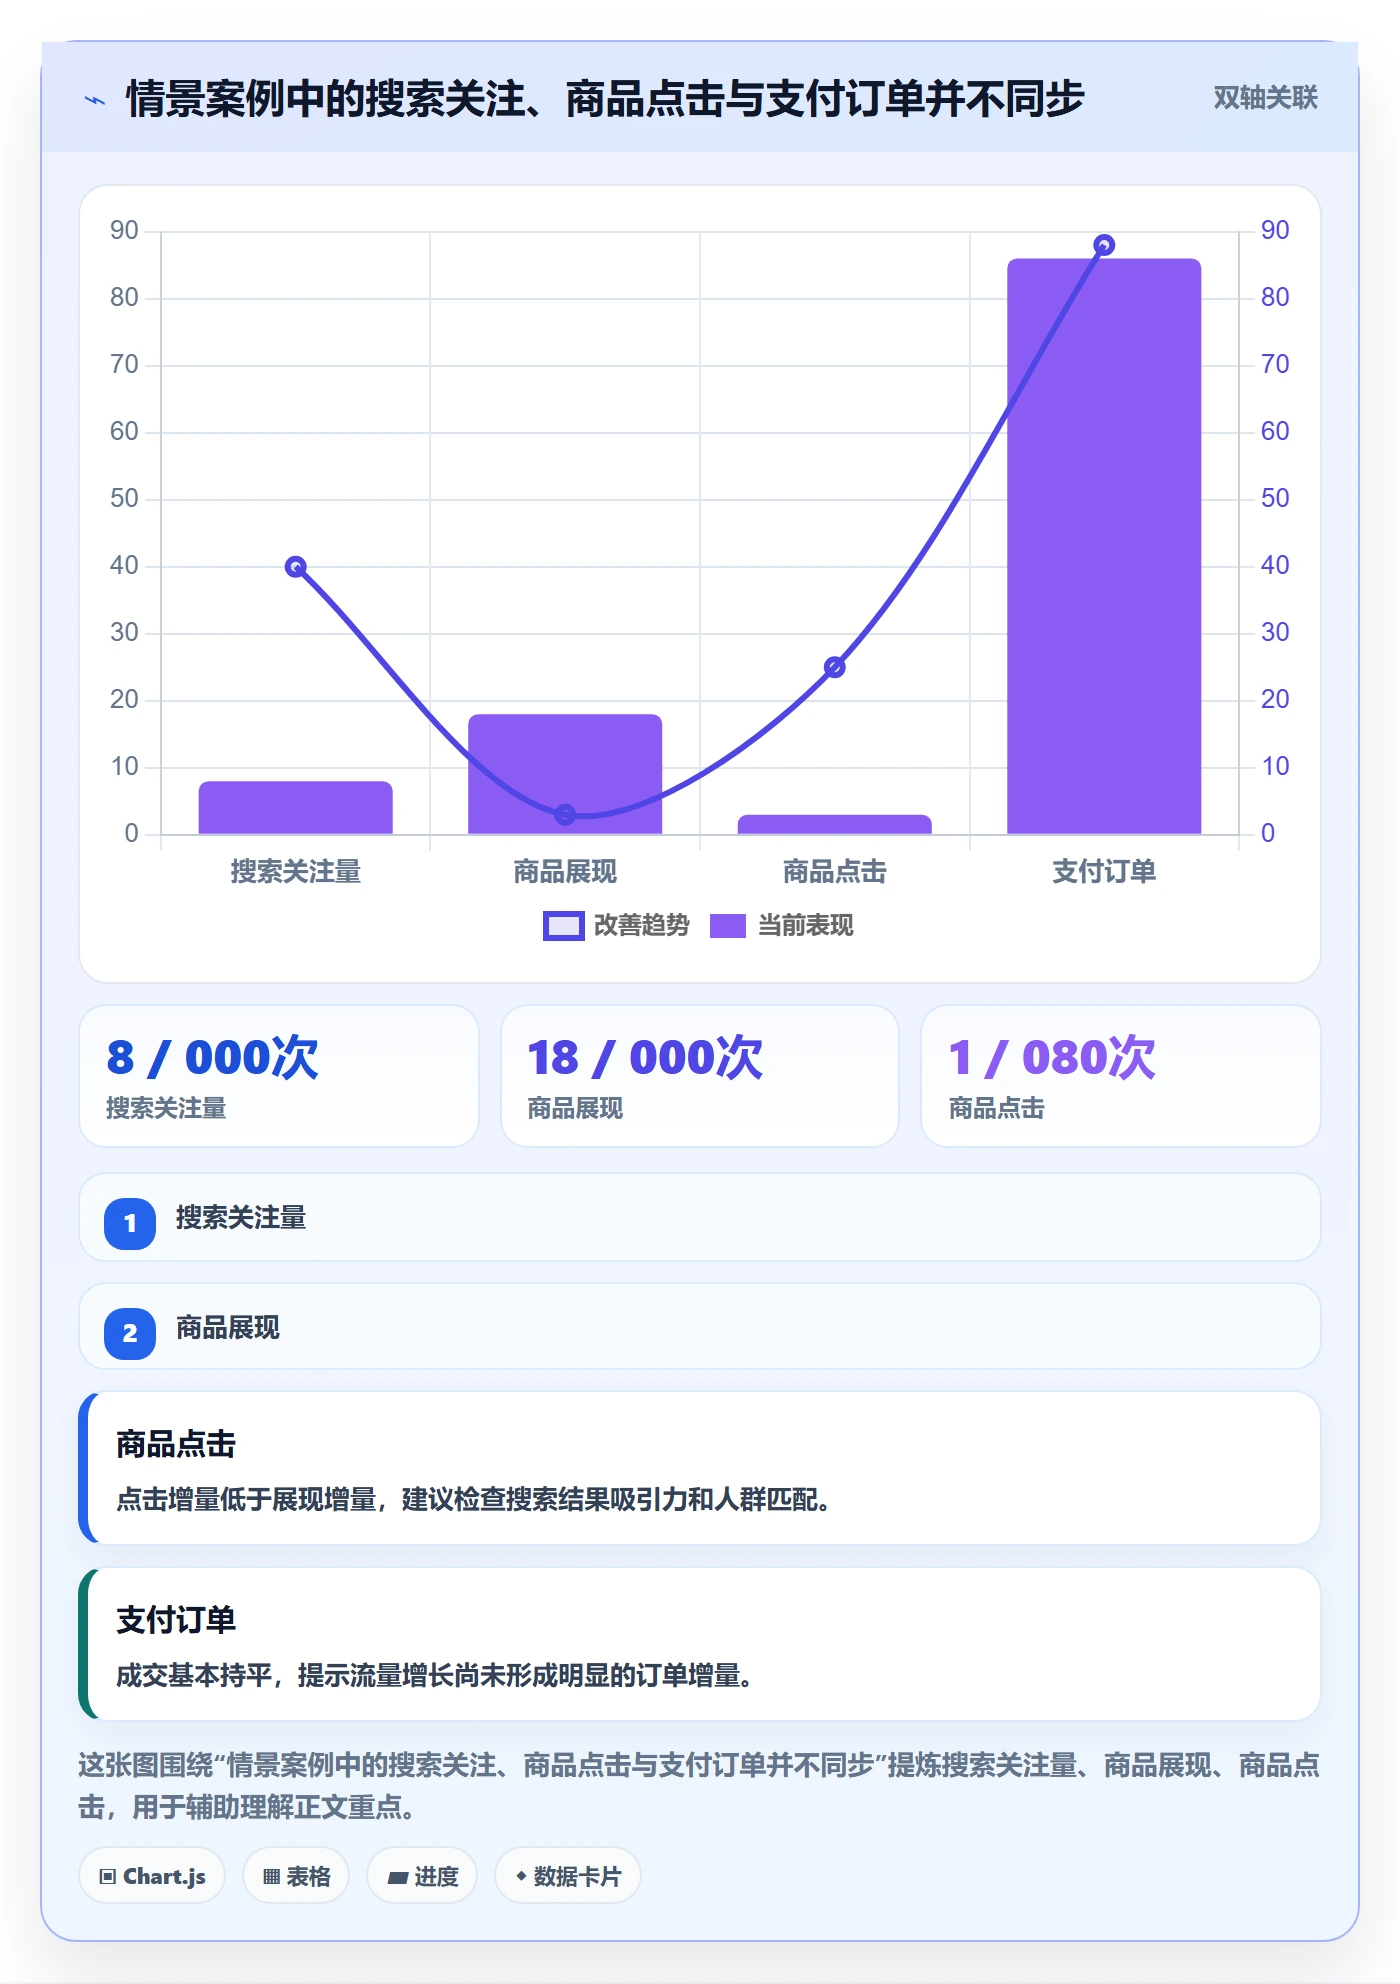Click the number 1 badge for 搜索关注量
This screenshot has height=1984, width=1400.
[x=130, y=1223]
